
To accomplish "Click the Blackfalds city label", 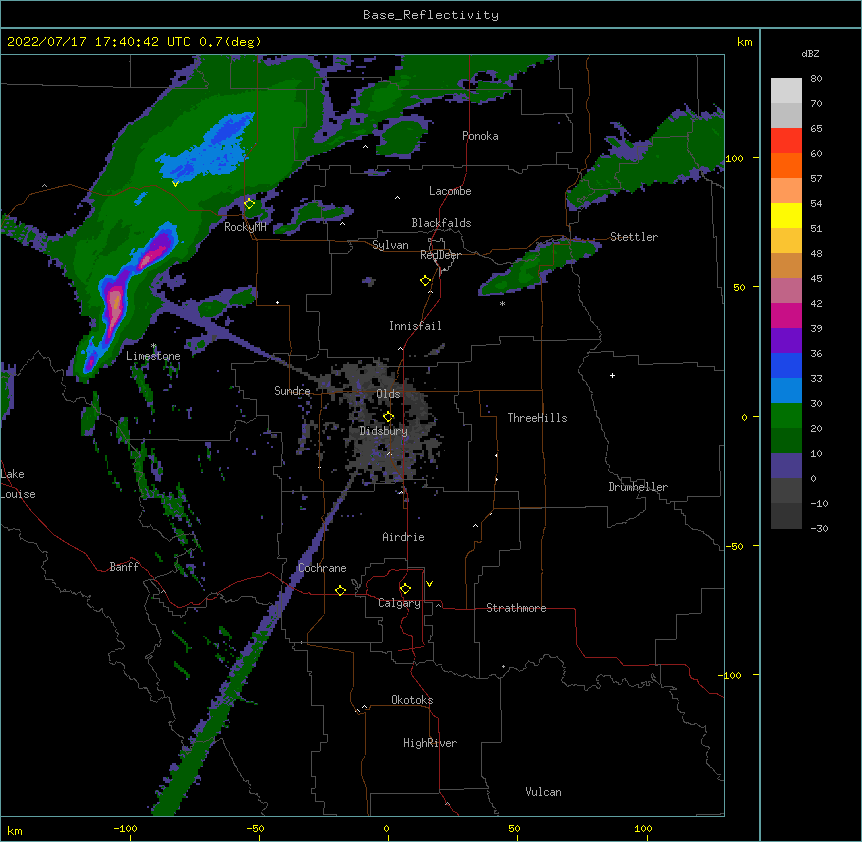I will (x=441, y=223).
